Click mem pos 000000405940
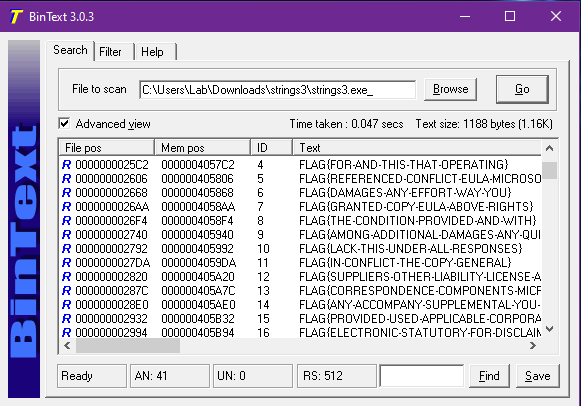Image resolution: width=581 pixels, height=406 pixels. coord(197,234)
